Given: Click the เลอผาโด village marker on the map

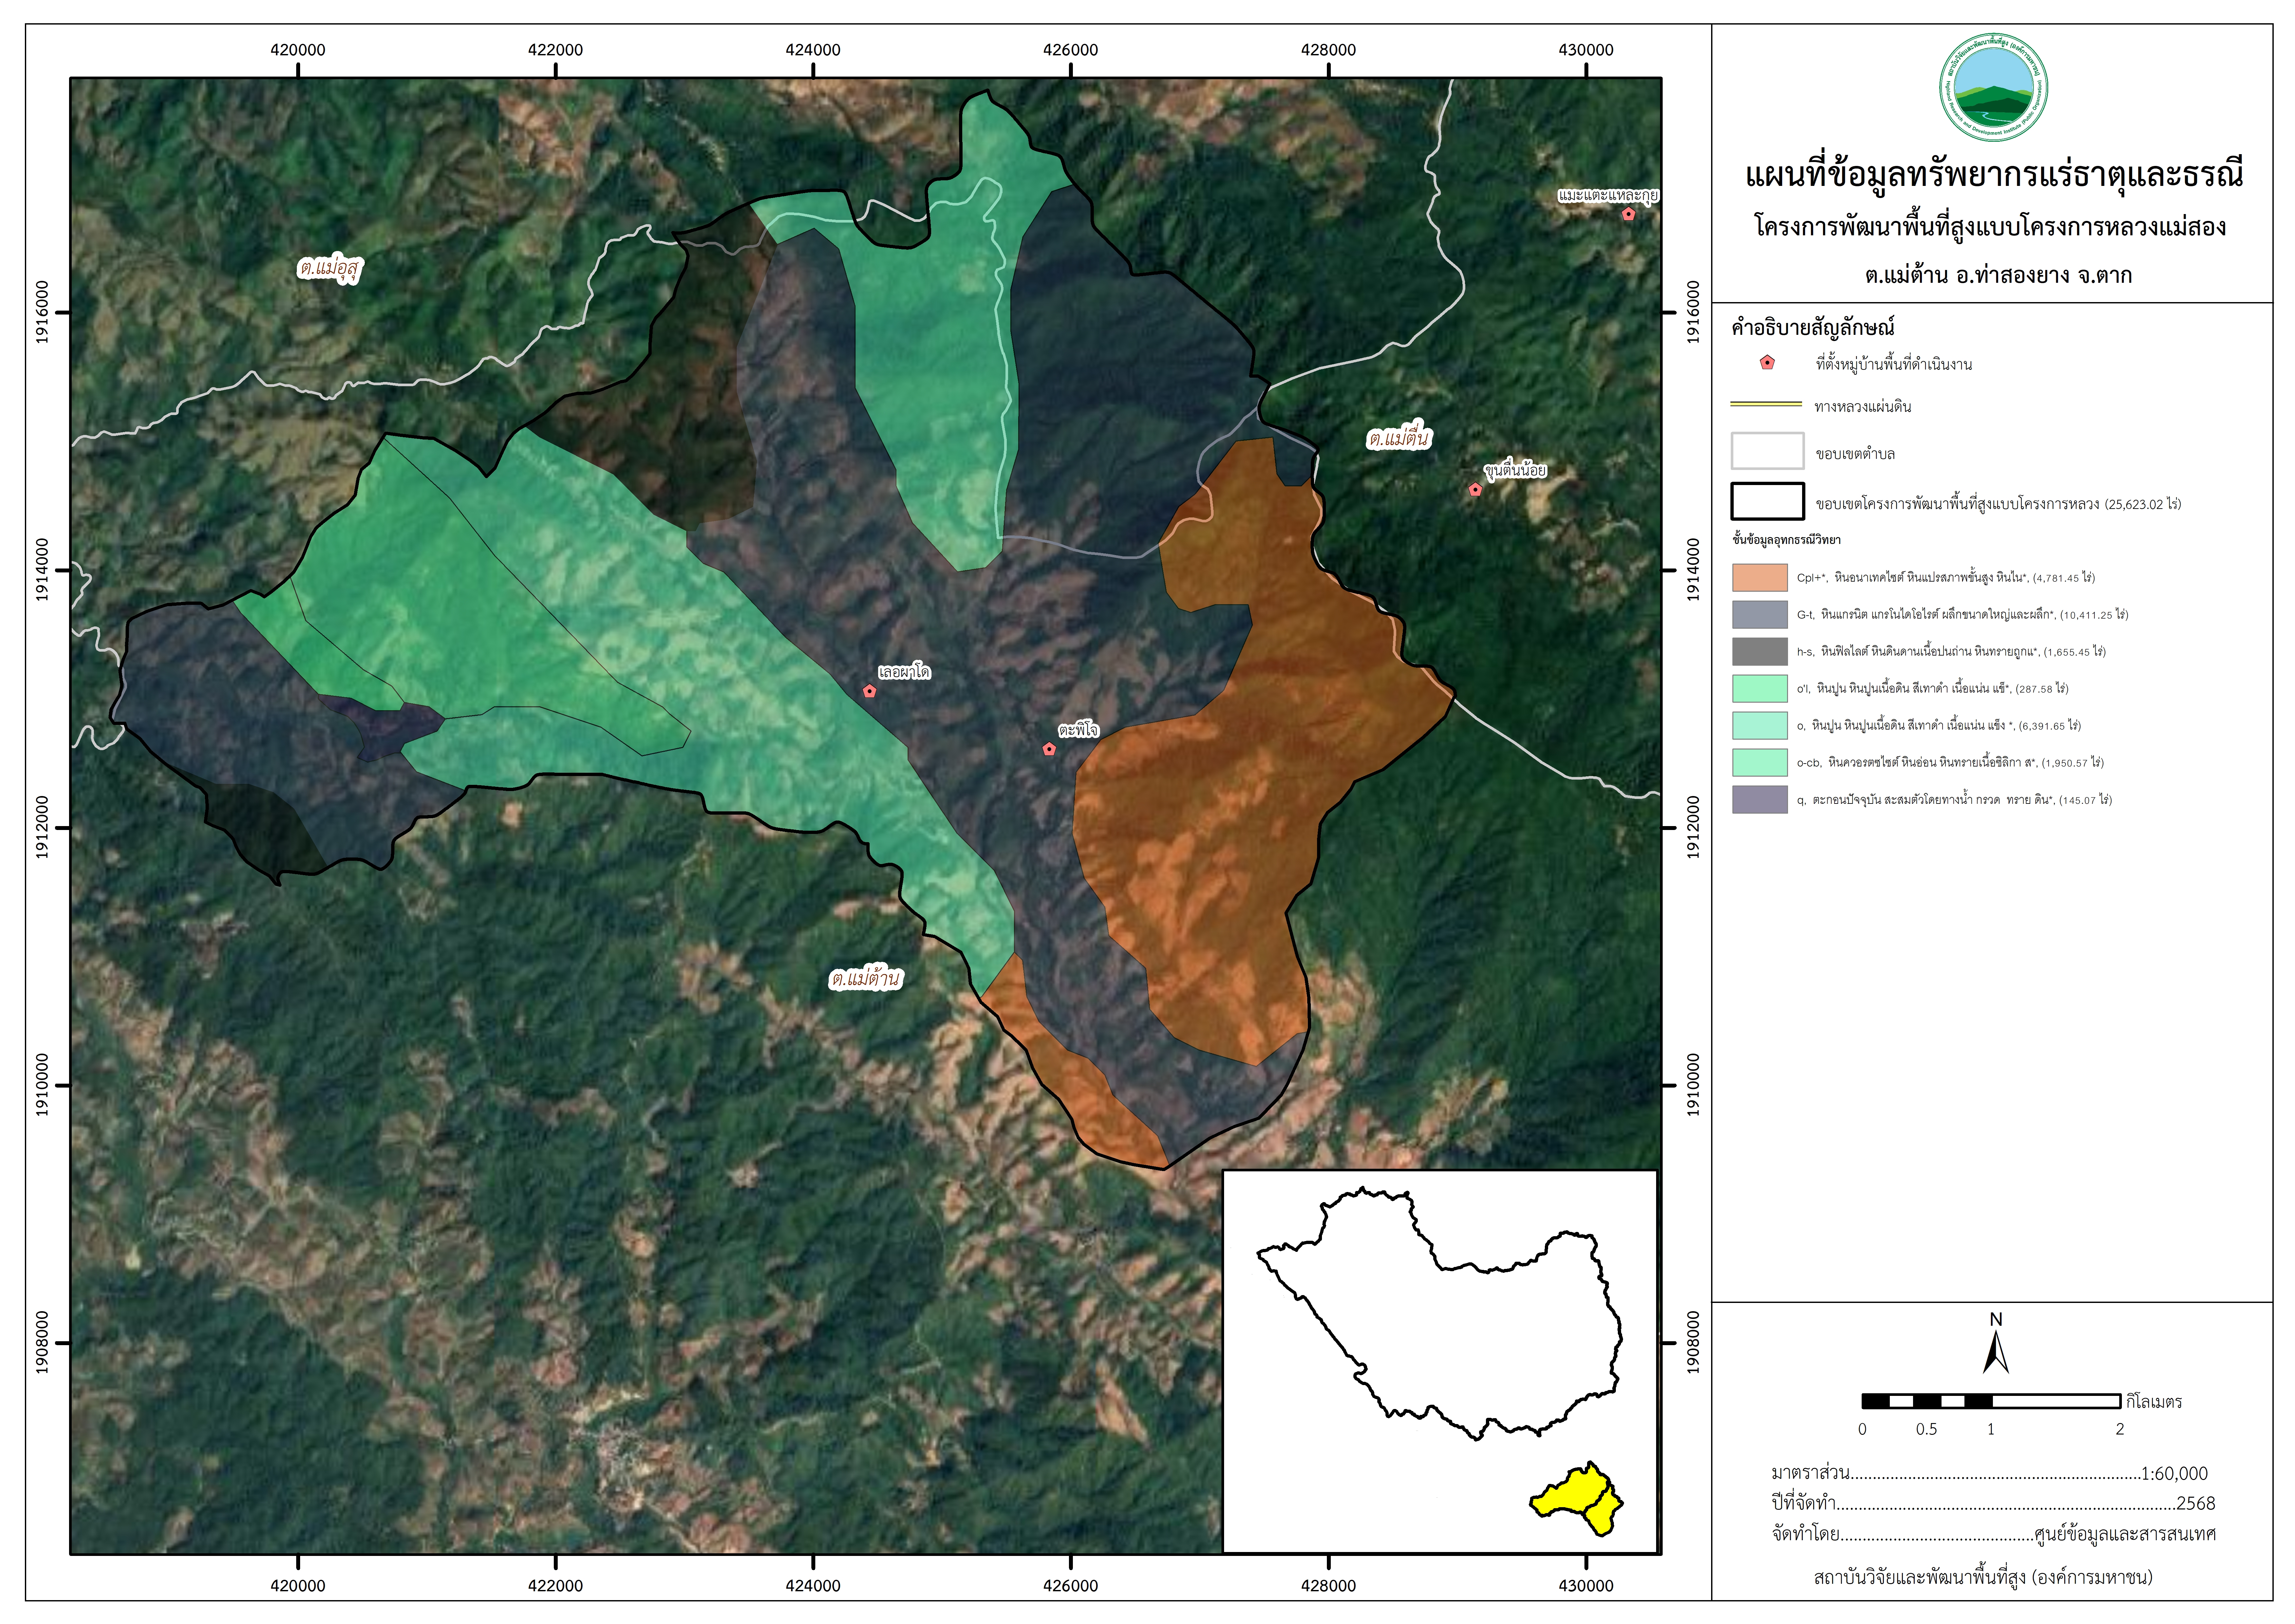Looking at the screenshot, I should point(869,691).
